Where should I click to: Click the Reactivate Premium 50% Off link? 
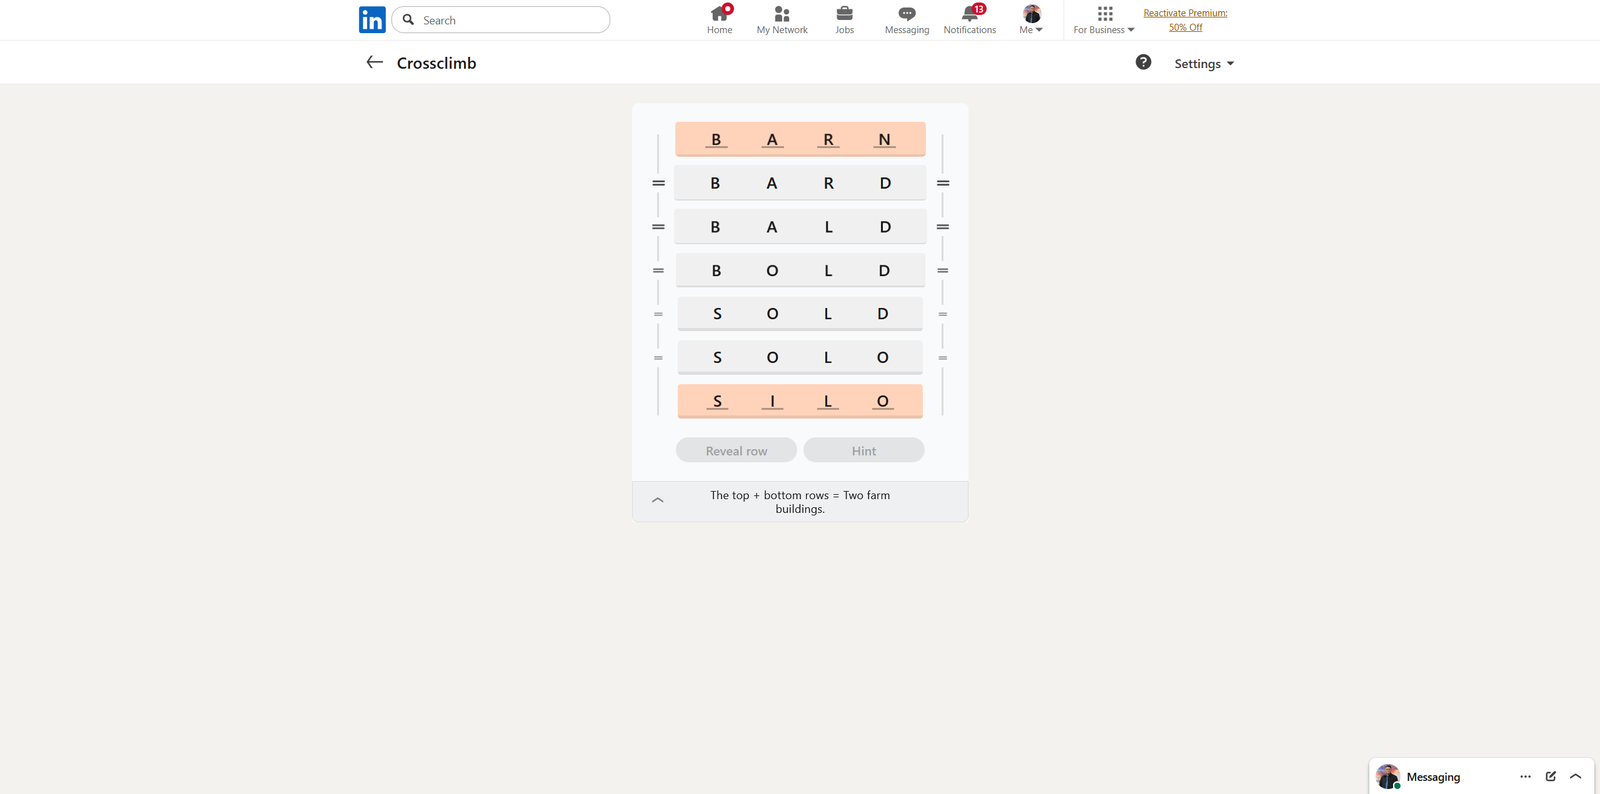(1185, 20)
